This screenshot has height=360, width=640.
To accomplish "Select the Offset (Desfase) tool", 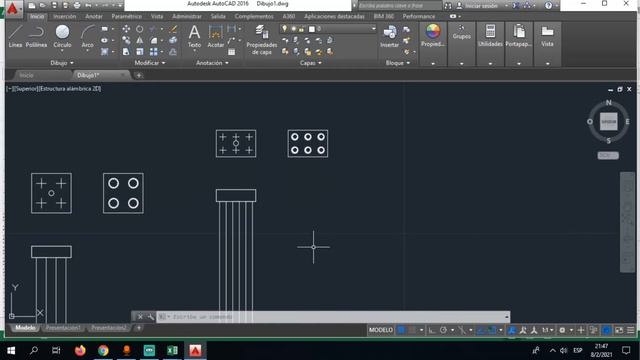I will point(173,52).
